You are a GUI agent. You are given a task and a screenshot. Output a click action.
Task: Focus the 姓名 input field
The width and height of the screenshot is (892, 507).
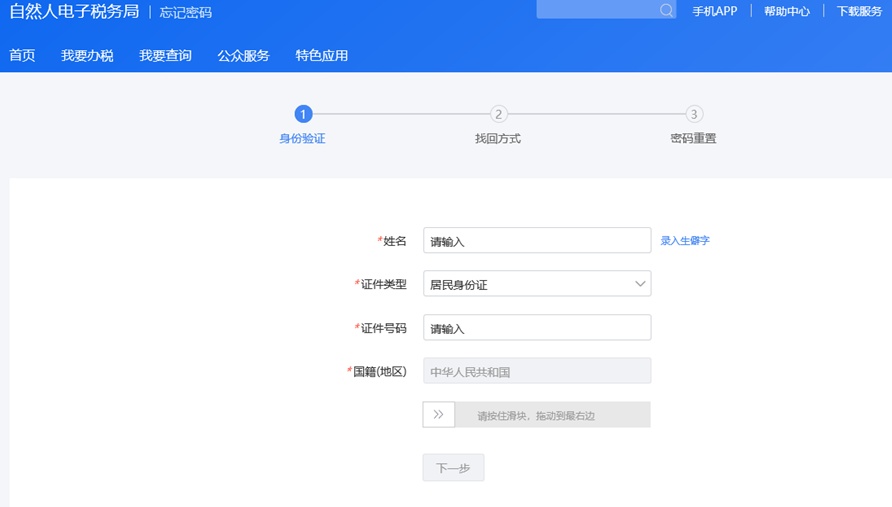(x=537, y=241)
